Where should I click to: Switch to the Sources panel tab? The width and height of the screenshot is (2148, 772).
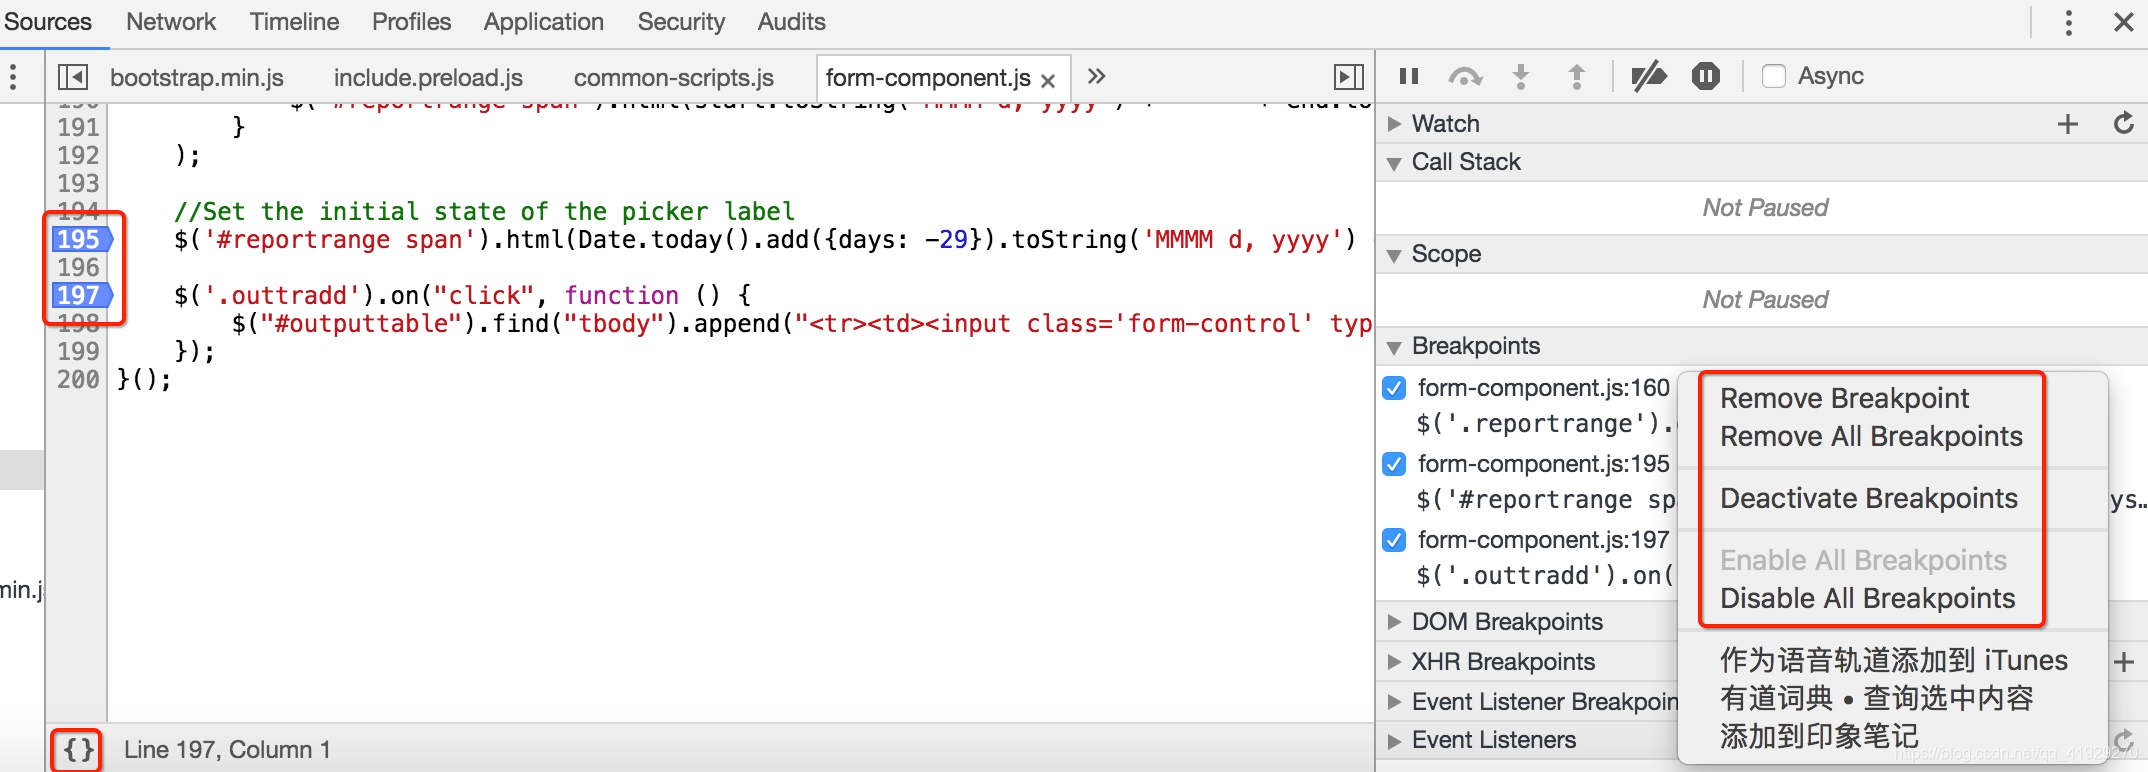pyautogui.click(x=48, y=22)
